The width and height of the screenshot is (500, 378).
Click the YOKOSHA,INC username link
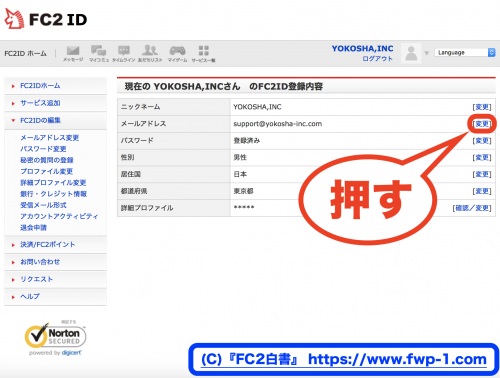pyautogui.click(x=362, y=49)
